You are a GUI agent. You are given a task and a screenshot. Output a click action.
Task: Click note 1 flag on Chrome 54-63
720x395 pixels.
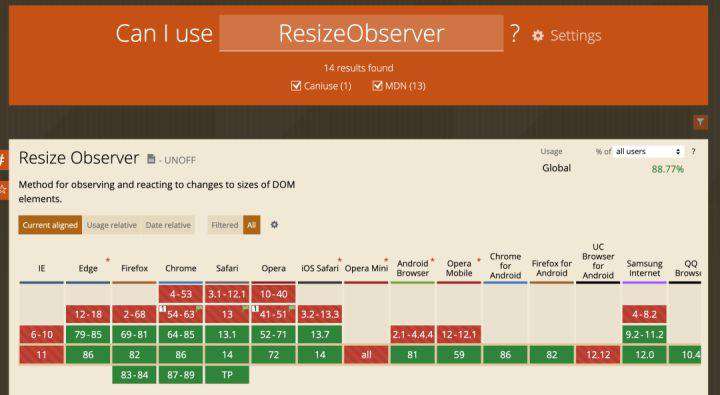(163, 309)
